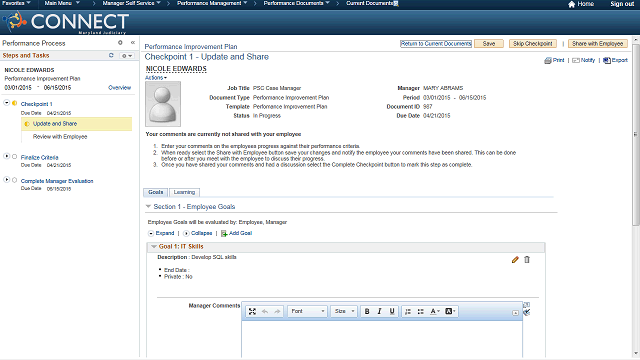Open the Manager Self Service menu

131,3
